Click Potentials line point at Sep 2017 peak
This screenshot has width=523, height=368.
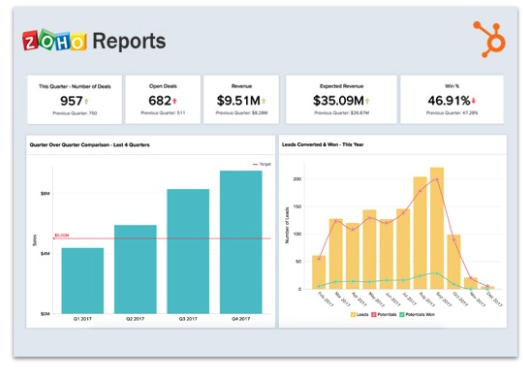pyautogui.click(x=437, y=179)
